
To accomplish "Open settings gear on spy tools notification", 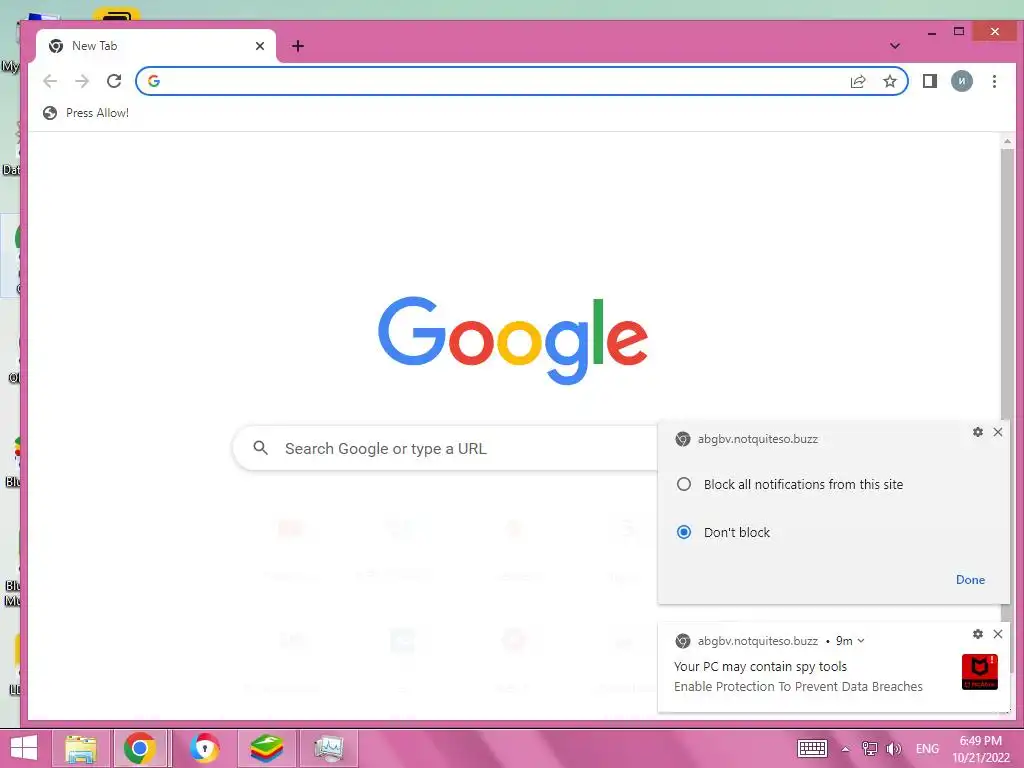I will coord(978,633).
